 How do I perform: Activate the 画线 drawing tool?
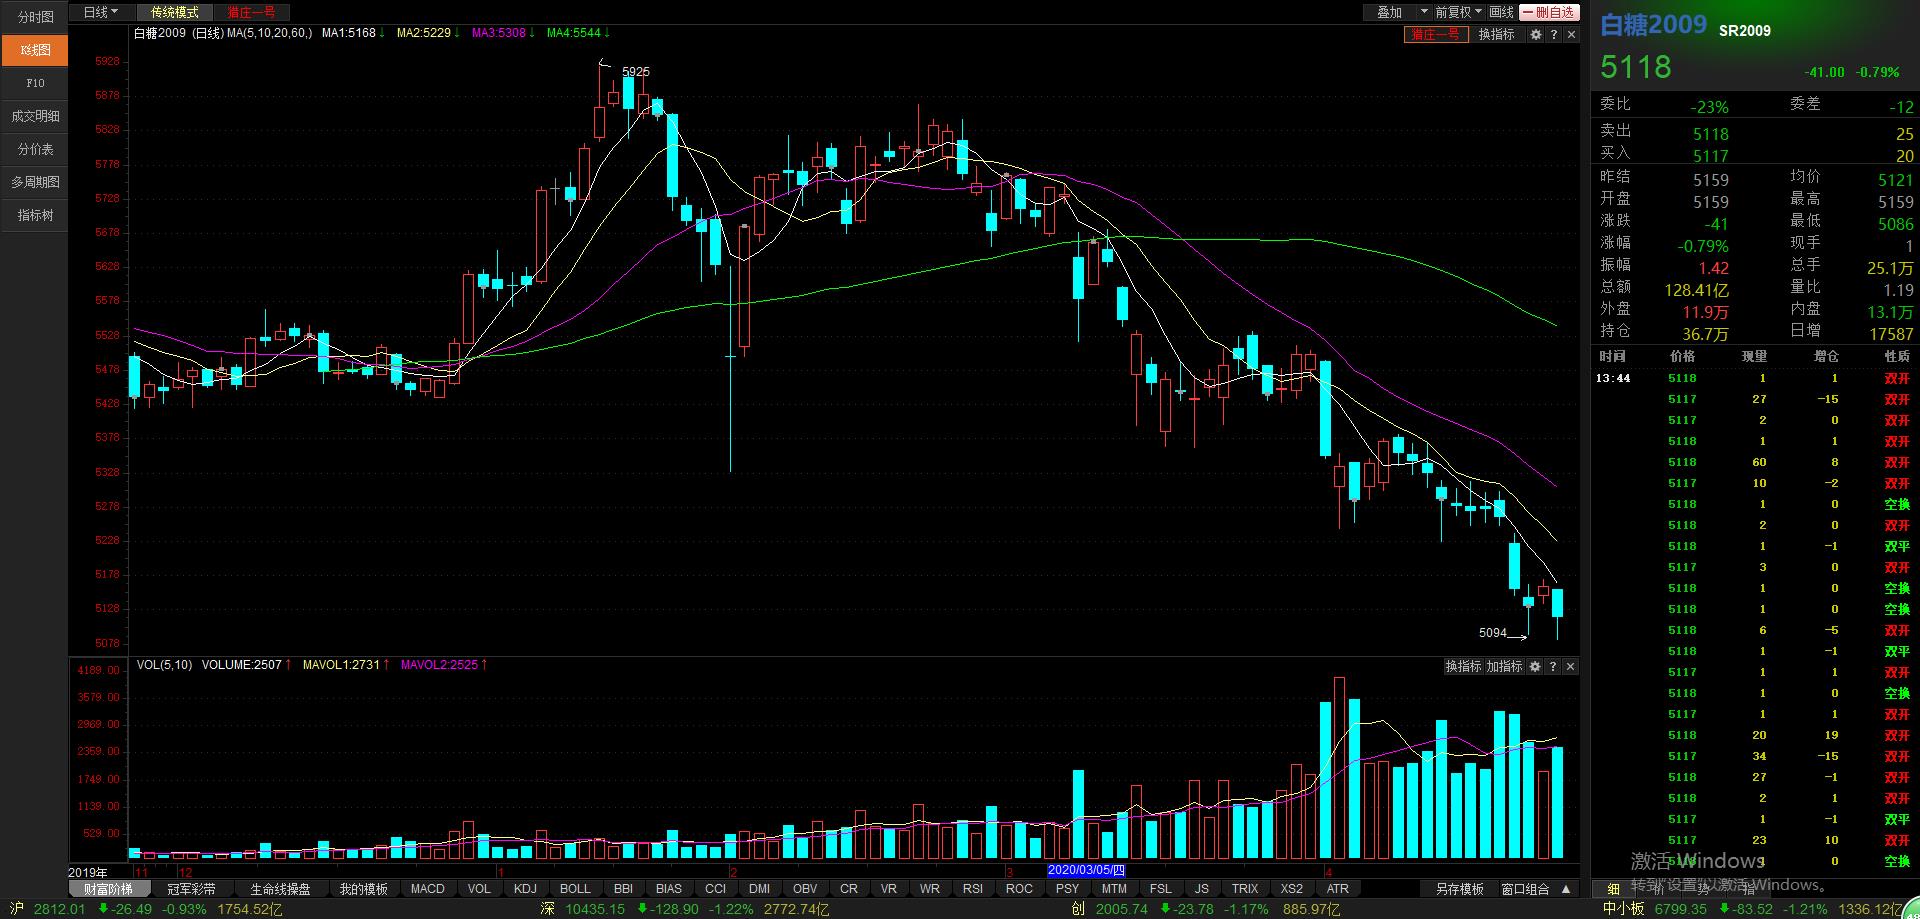[x=1501, y=12]
